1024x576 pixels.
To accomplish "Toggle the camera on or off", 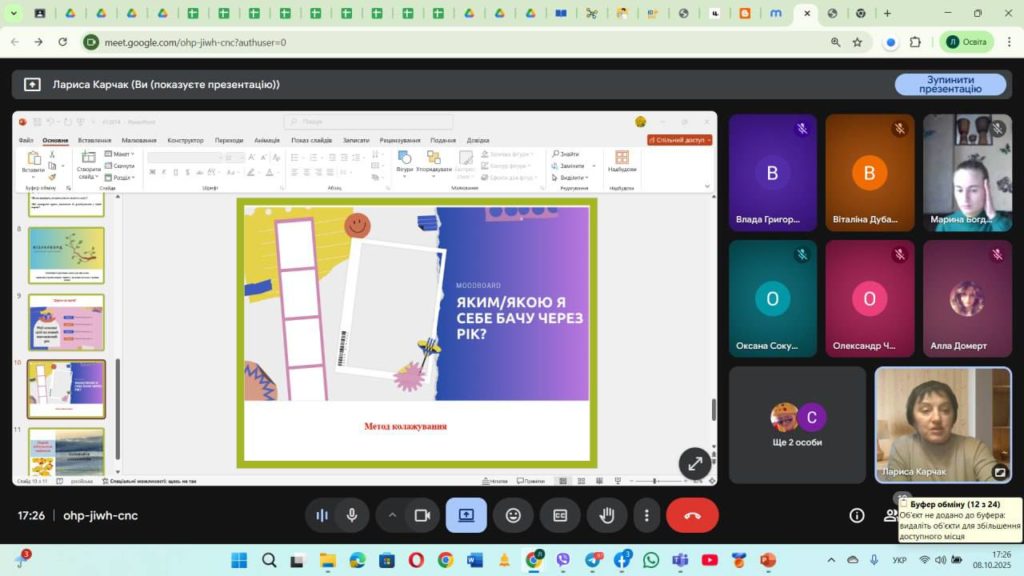I will [x=422, y=515].
